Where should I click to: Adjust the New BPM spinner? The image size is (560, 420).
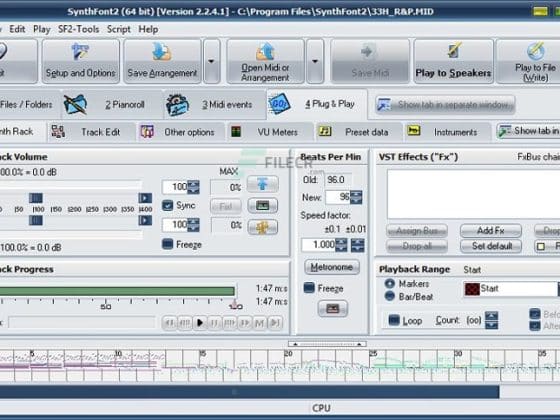coord(356,197)
